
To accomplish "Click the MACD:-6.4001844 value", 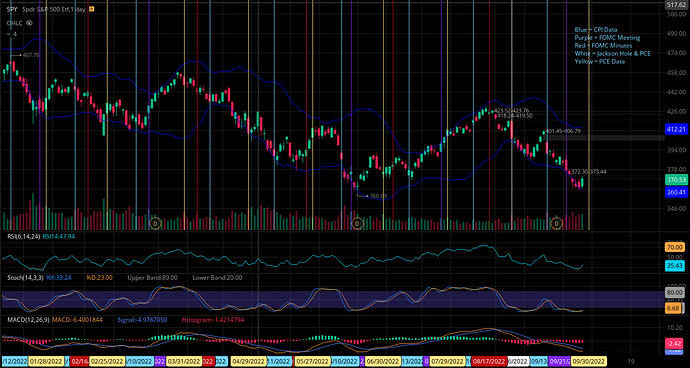I will click(77, 319).
